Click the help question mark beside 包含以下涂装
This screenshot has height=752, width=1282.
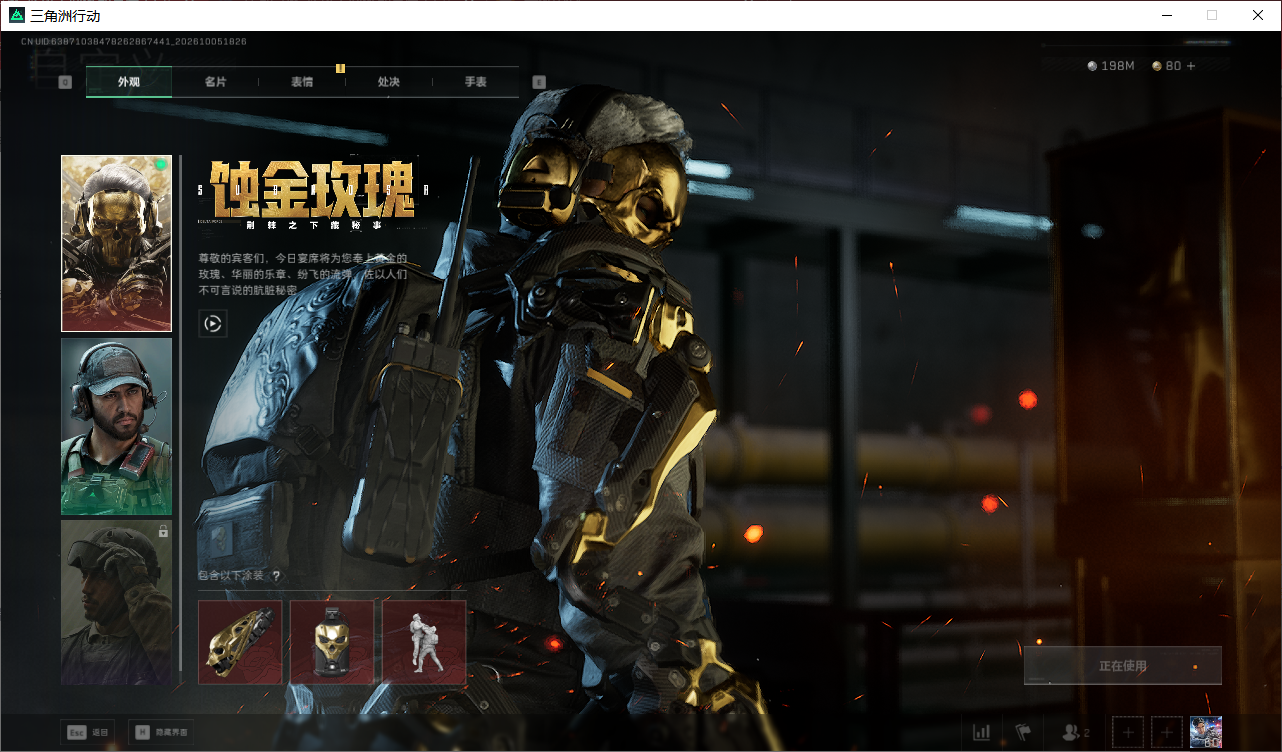pyautogui.click(x=276, y=576)
